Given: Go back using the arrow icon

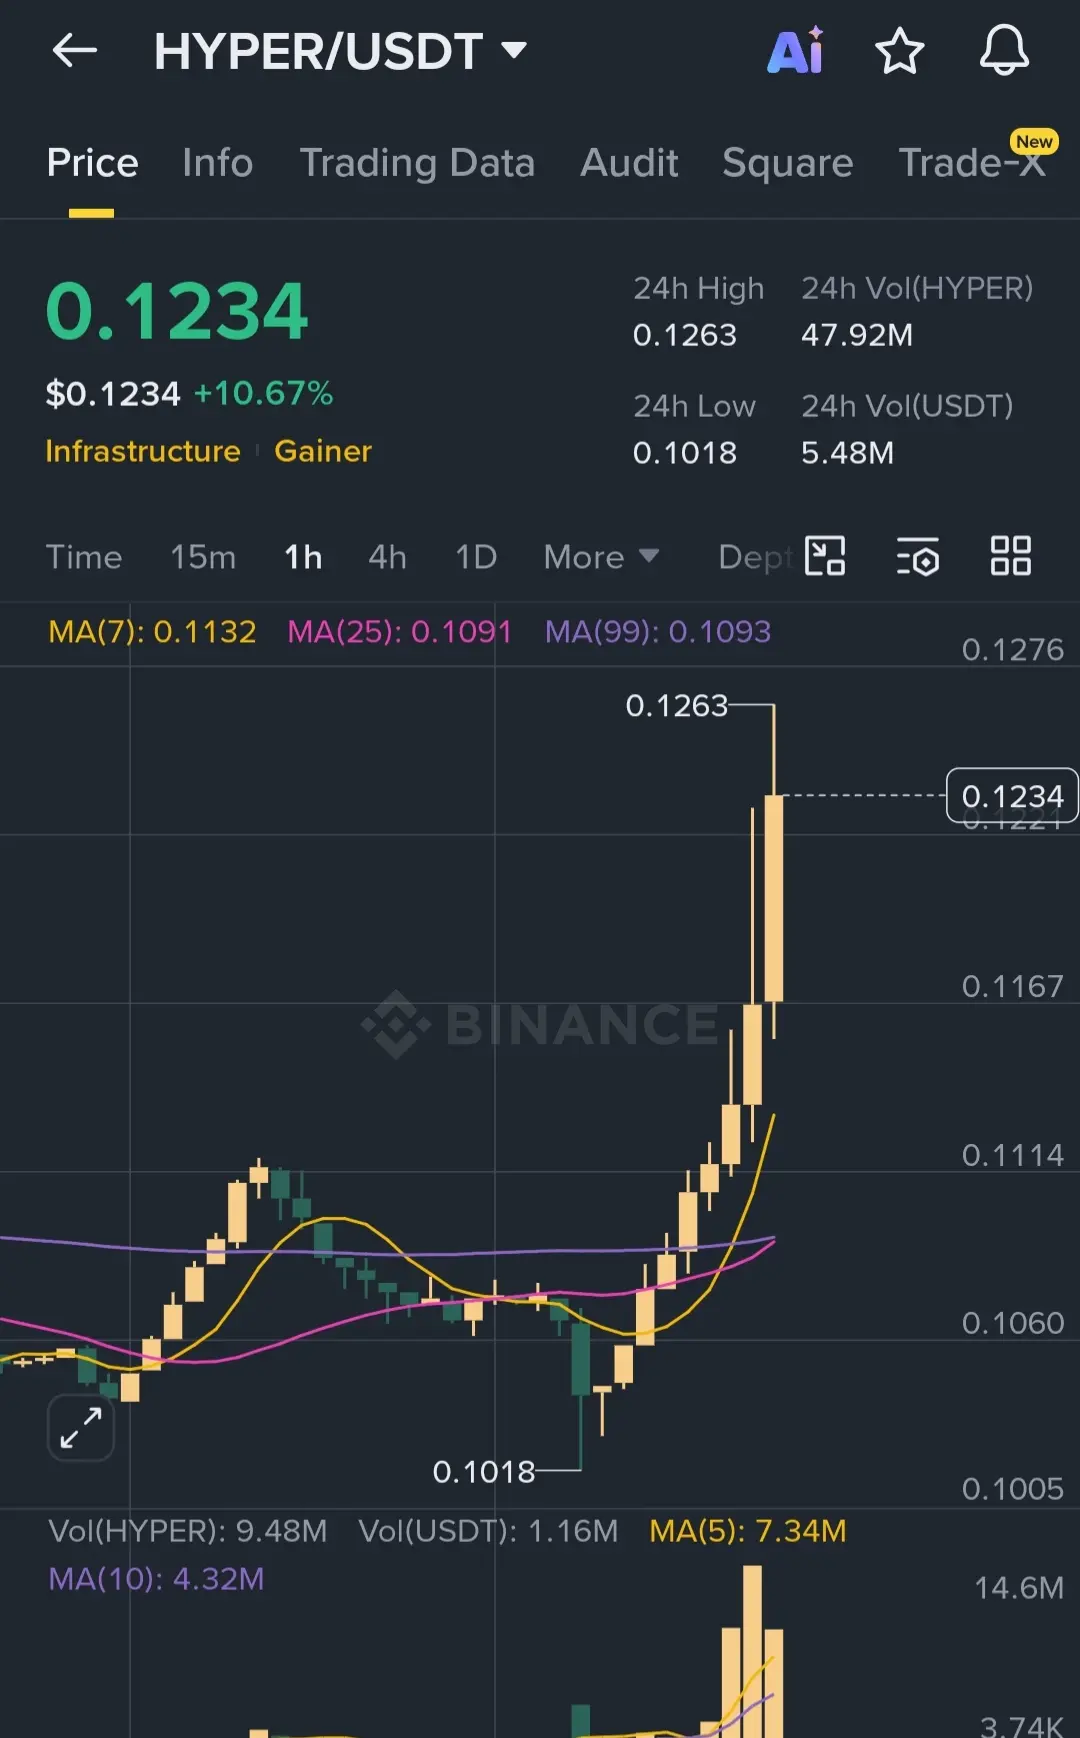Looking at the screenshot, I should [75, 50].
